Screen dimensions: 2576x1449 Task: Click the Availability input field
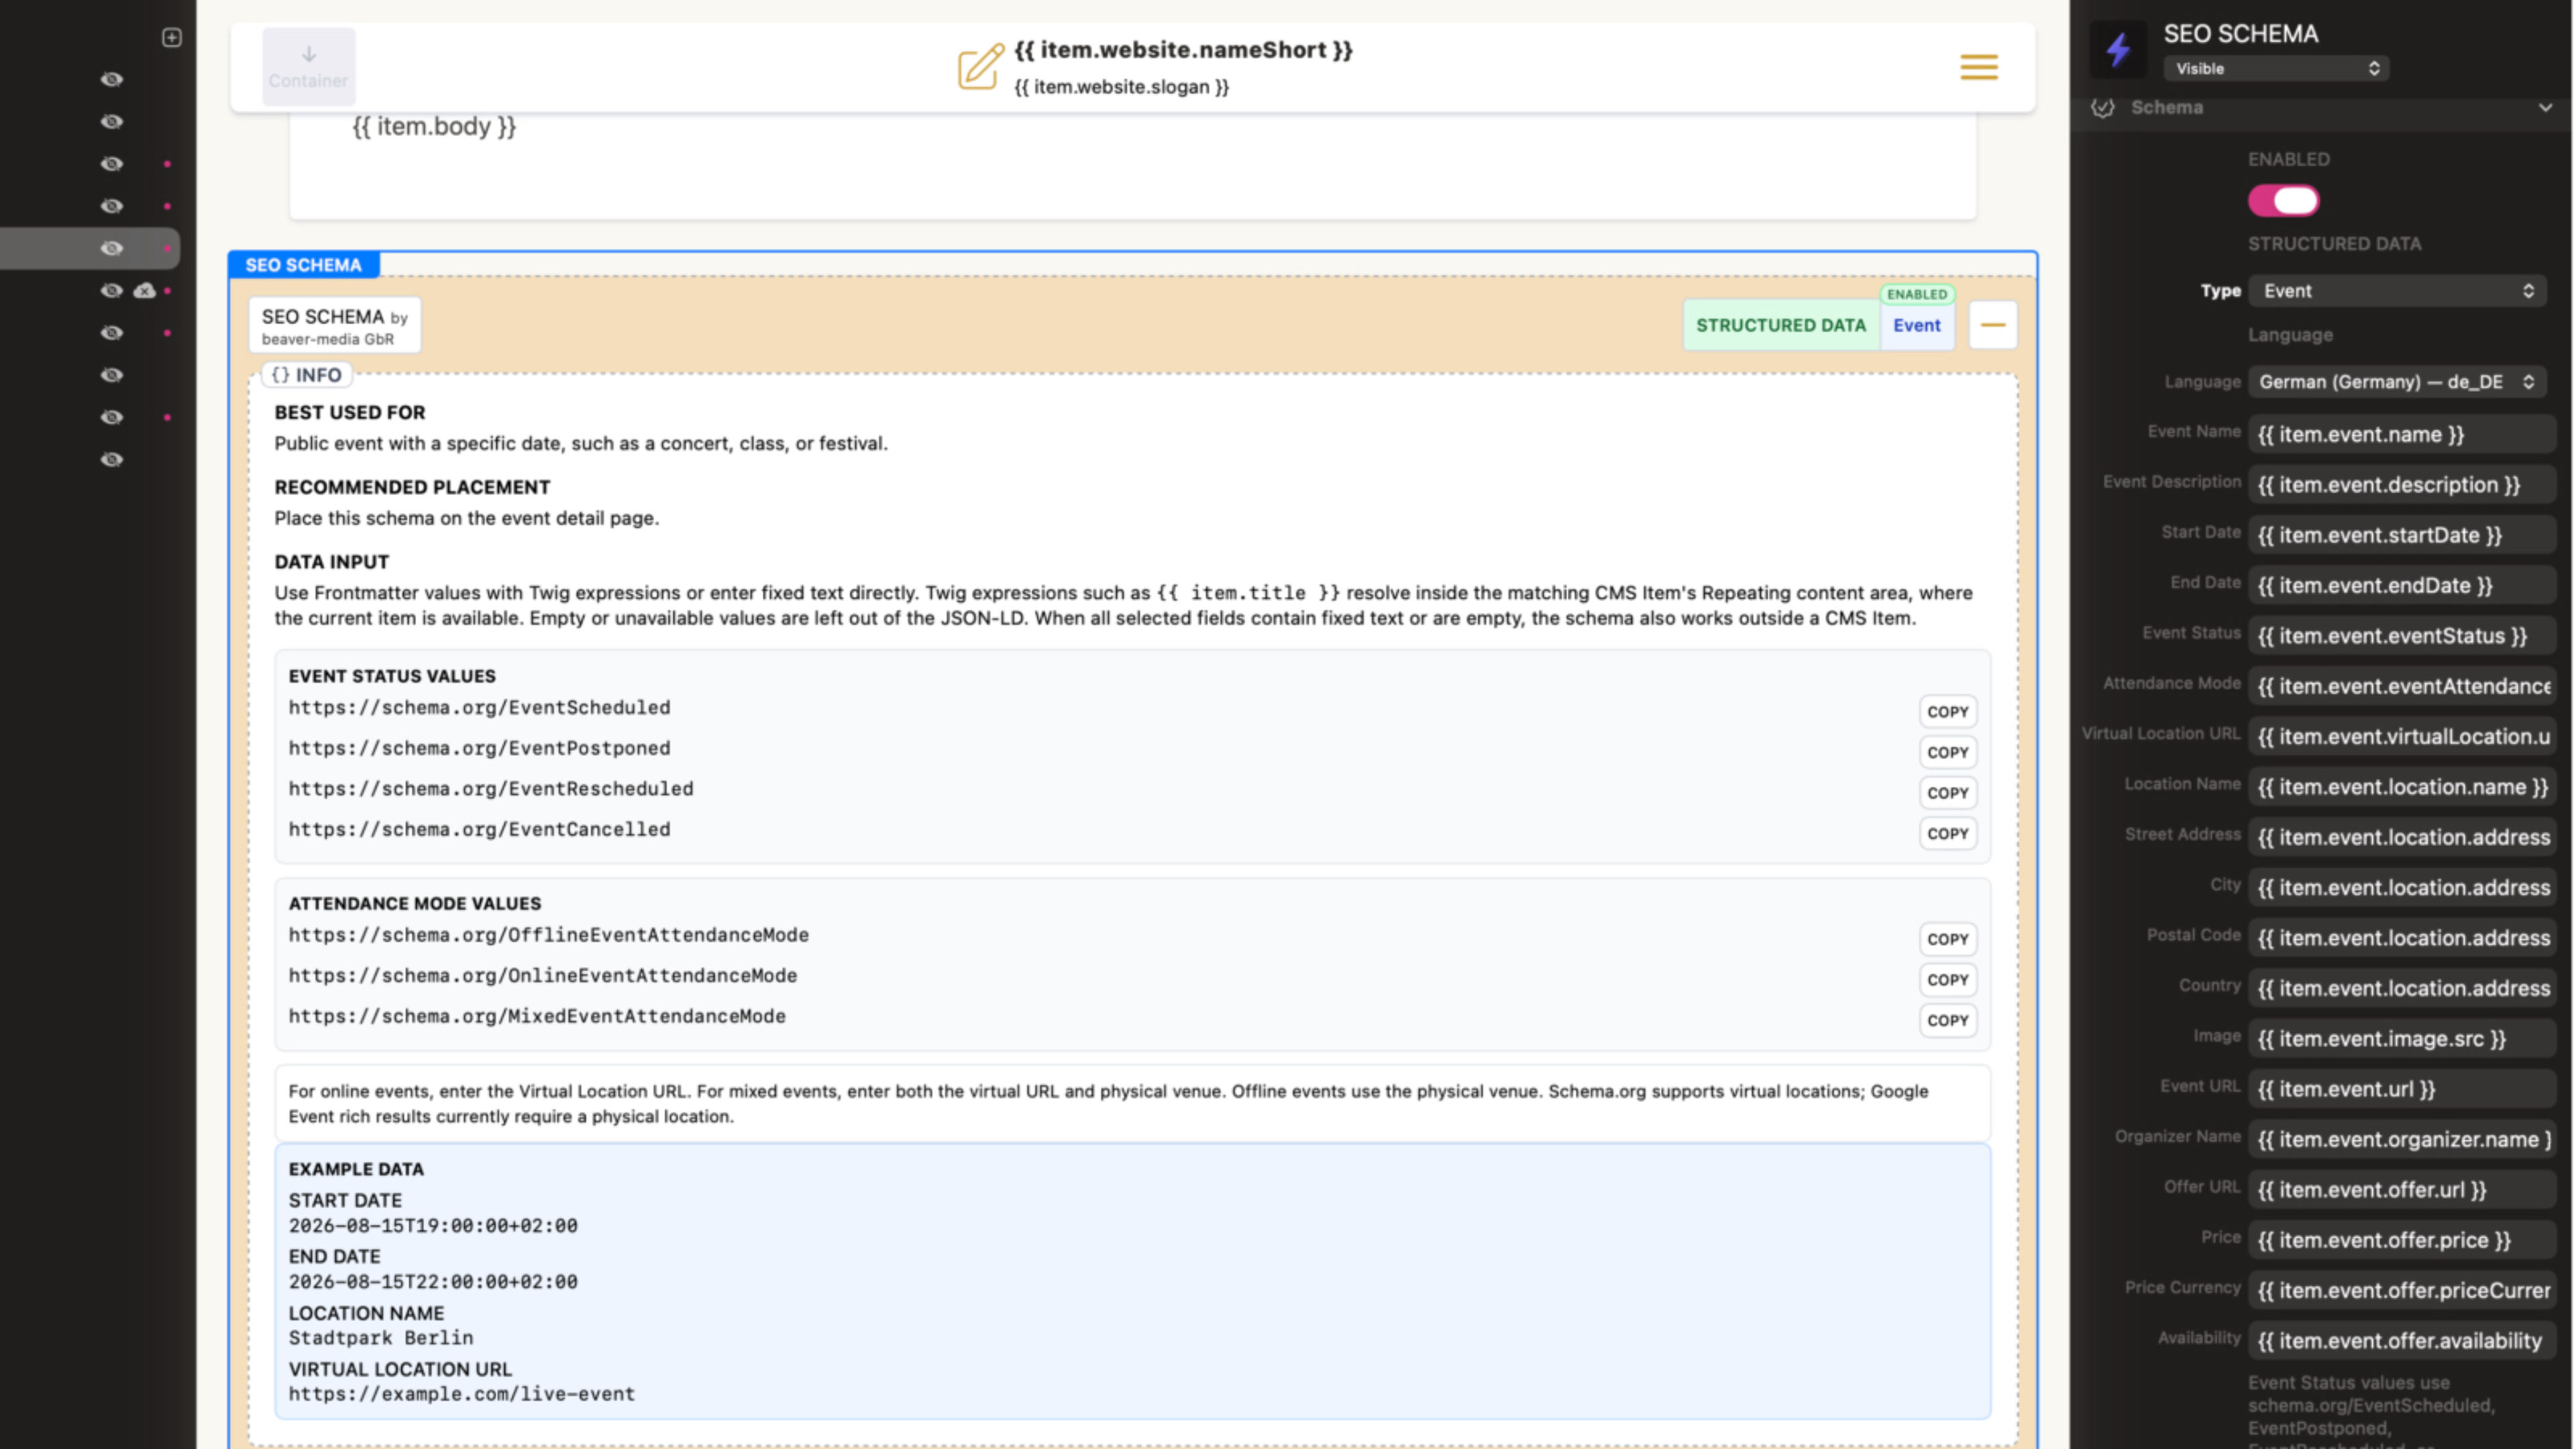pyautogui.click(x=2402, y=1341)
